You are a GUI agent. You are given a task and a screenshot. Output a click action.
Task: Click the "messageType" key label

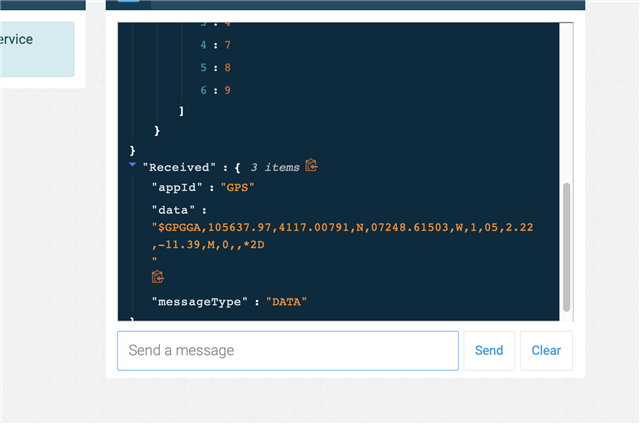(x=200, y=302)
